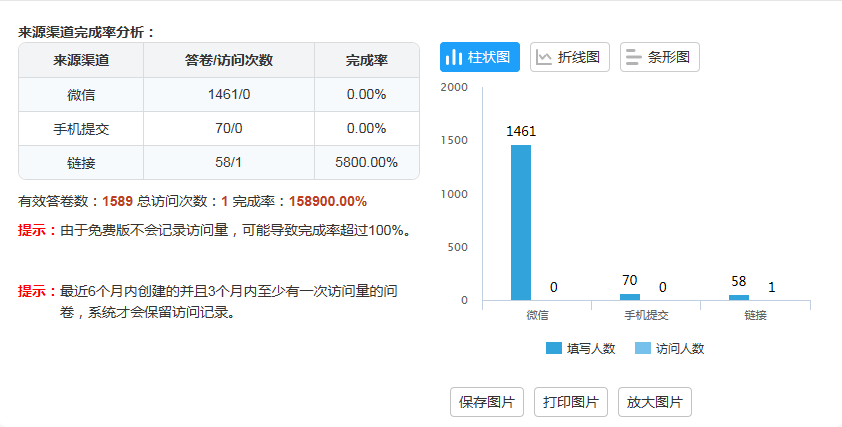Screen dimensions: 842x427
Task: Toggle the 填写人数 legend series
Action: click(580, 348)
